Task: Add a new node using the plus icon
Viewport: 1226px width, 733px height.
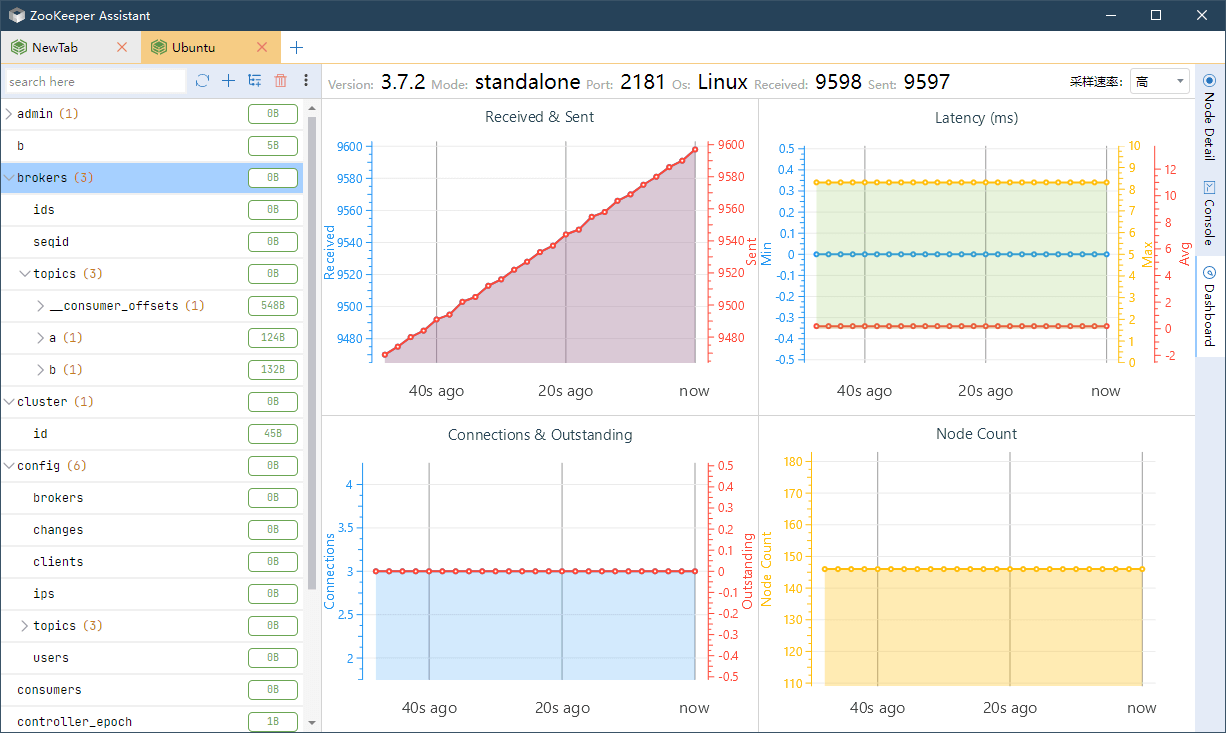Action: click(228, 81)
